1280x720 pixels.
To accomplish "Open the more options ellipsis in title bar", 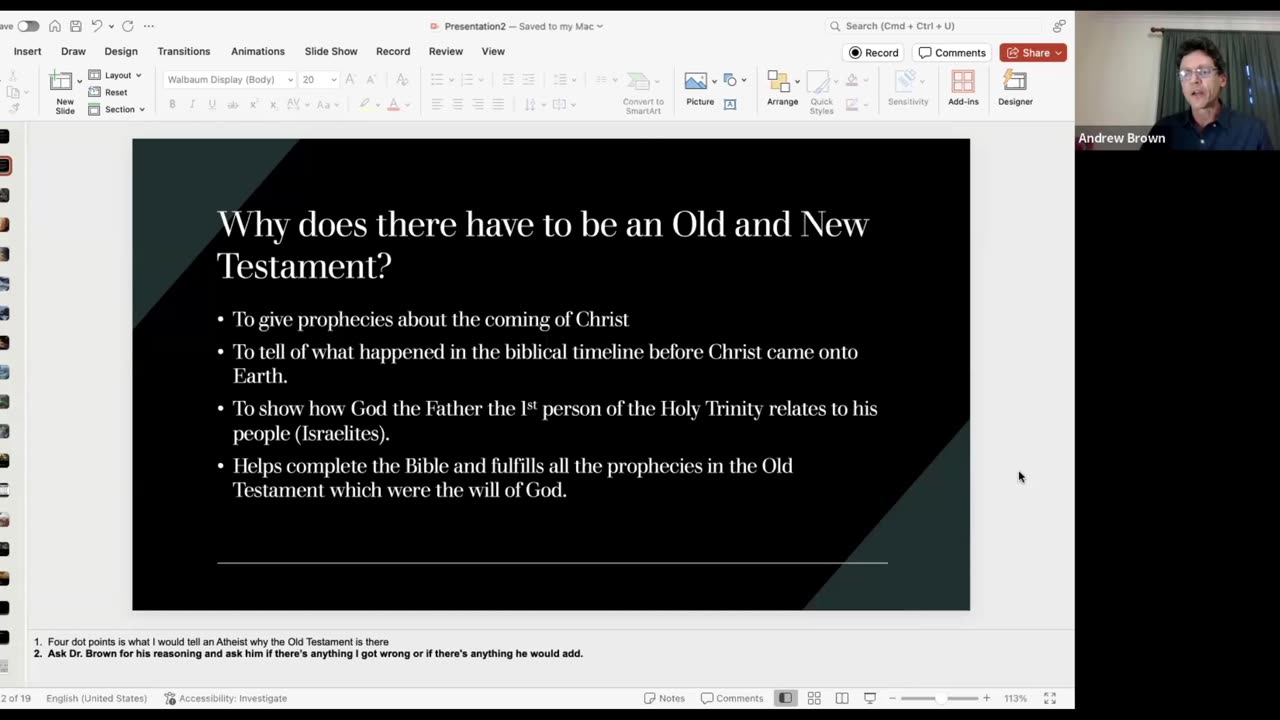I will [x=149, y=26].
